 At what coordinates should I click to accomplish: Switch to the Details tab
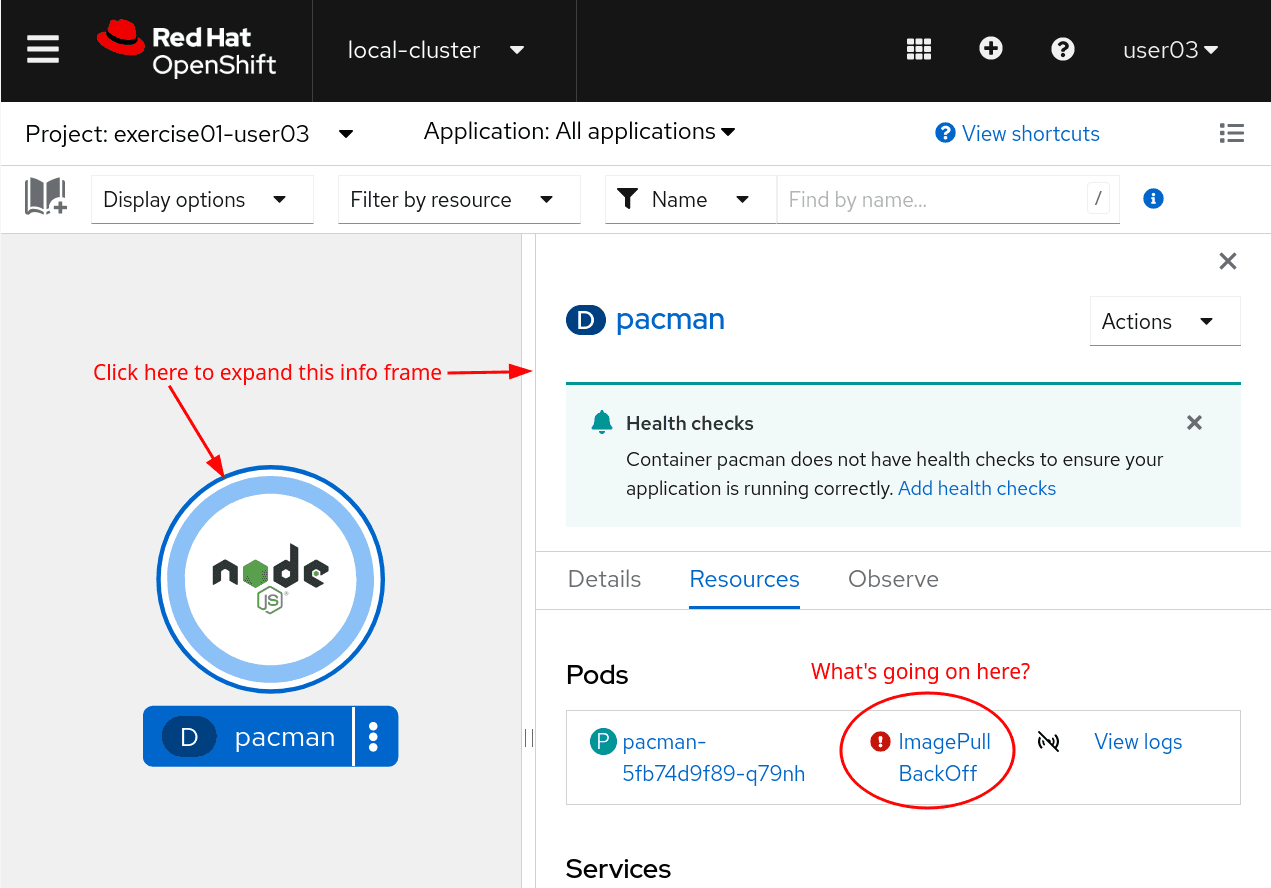click(605, 580)
